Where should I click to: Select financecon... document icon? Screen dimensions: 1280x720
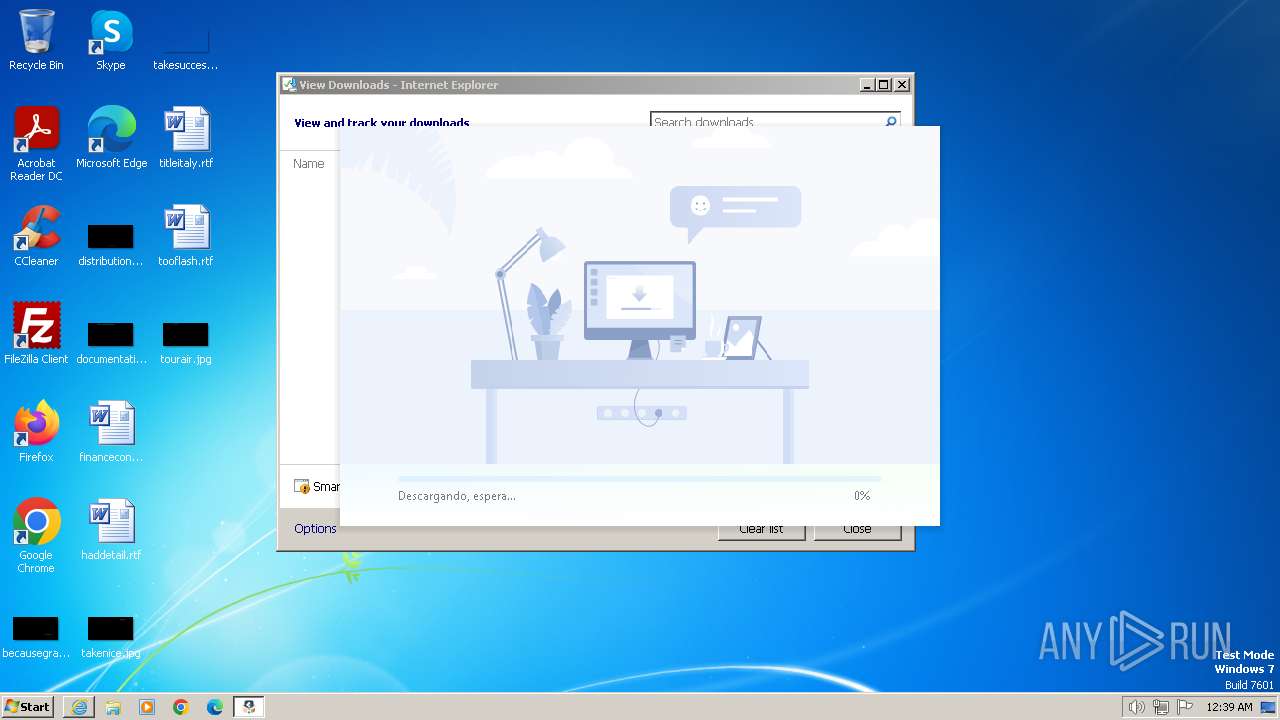[x=111, y=432]
